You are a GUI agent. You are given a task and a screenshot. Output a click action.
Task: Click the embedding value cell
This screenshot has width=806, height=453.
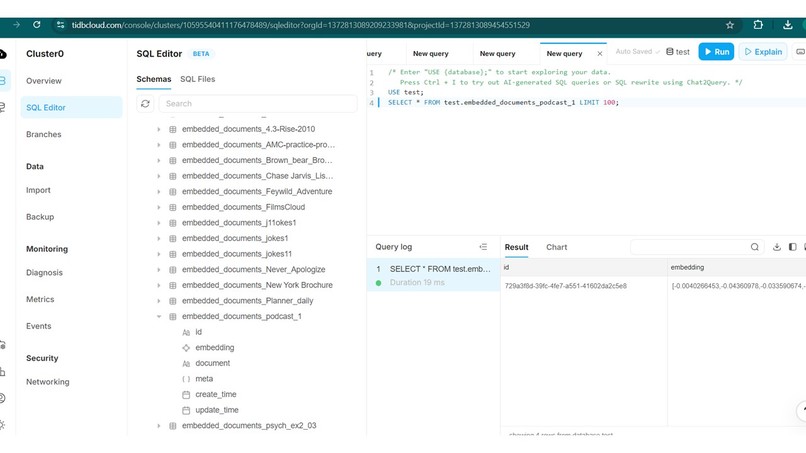(x=738, y=286)
